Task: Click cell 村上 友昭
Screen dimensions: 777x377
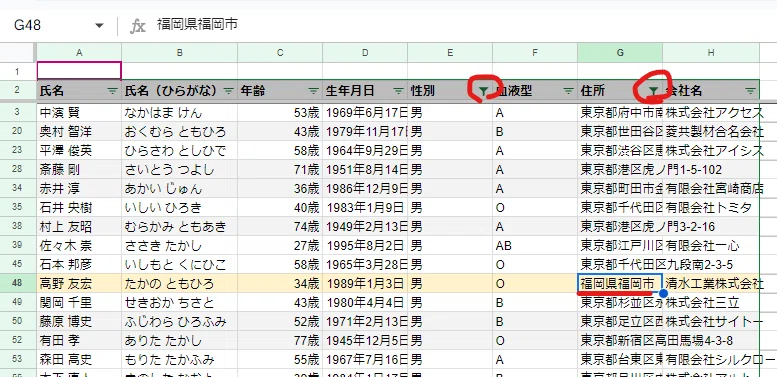Action: (x=79, y=227)
